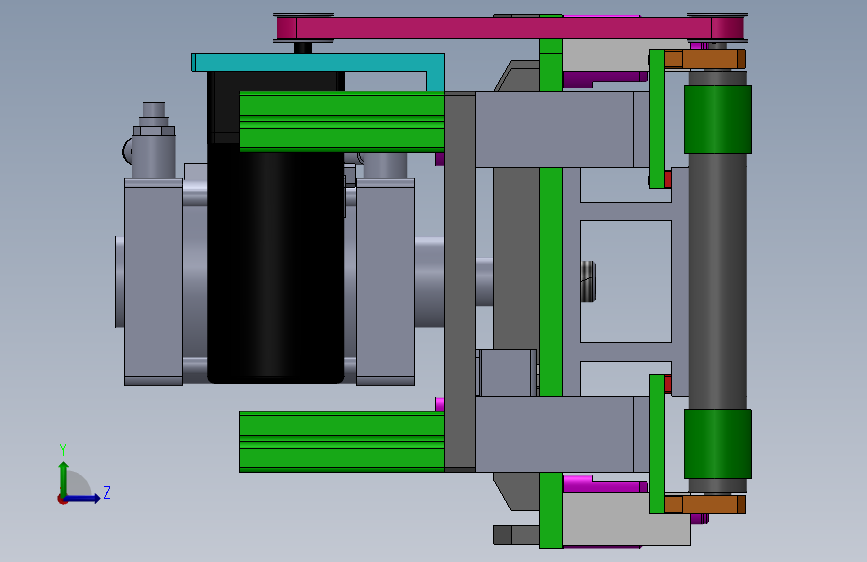Select the lower dark-green roller sleeve
867x562 pixels.
(718, 444)
